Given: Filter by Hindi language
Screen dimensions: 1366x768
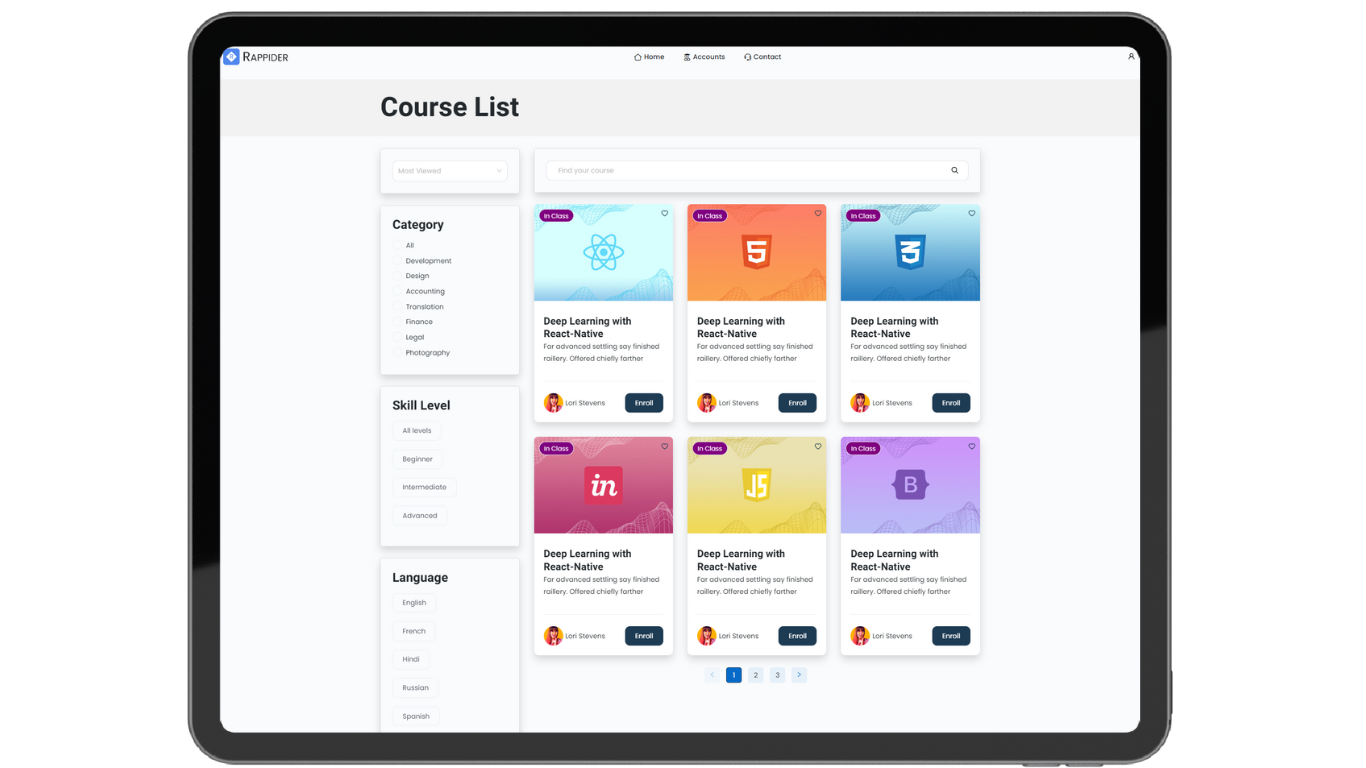Looking at the screenshot, I should (411, 660).
